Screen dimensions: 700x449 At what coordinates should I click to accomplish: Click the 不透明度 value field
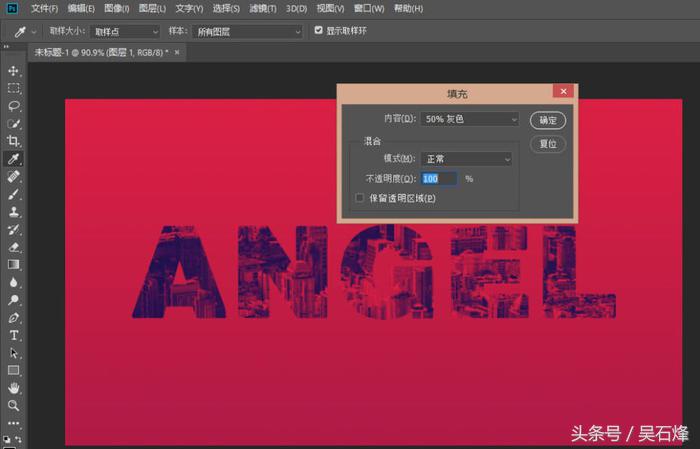click(x=439, y=179)
